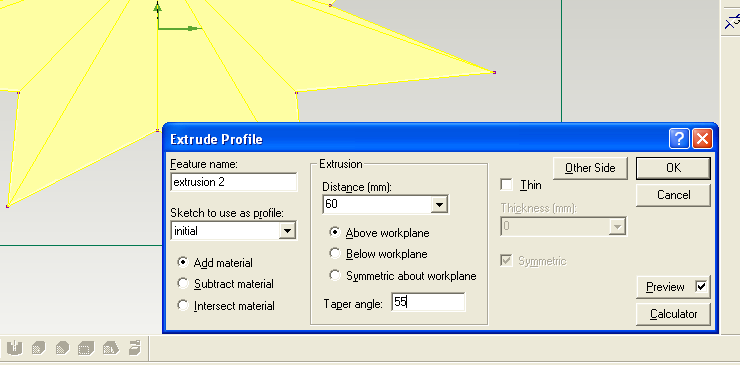
Task: Click the draft-faces solid icon with angled side
Action: (110, 348)
